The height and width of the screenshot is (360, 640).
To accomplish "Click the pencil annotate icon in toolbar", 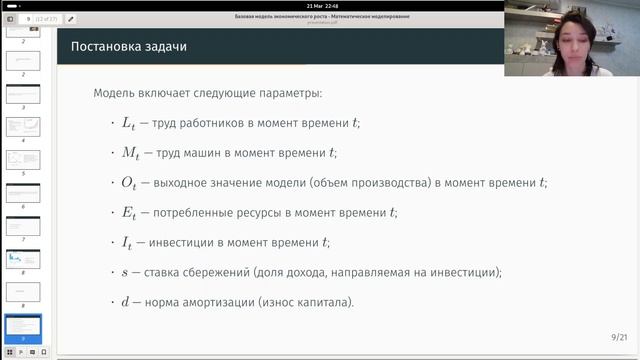I will pos(71,19).
